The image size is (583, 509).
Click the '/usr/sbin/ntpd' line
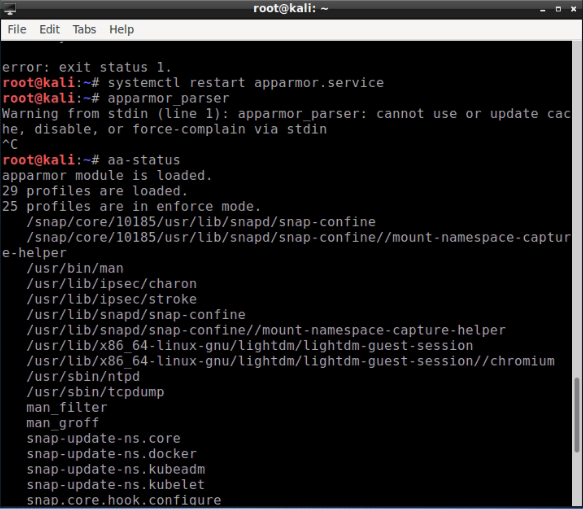click(83, 377)
